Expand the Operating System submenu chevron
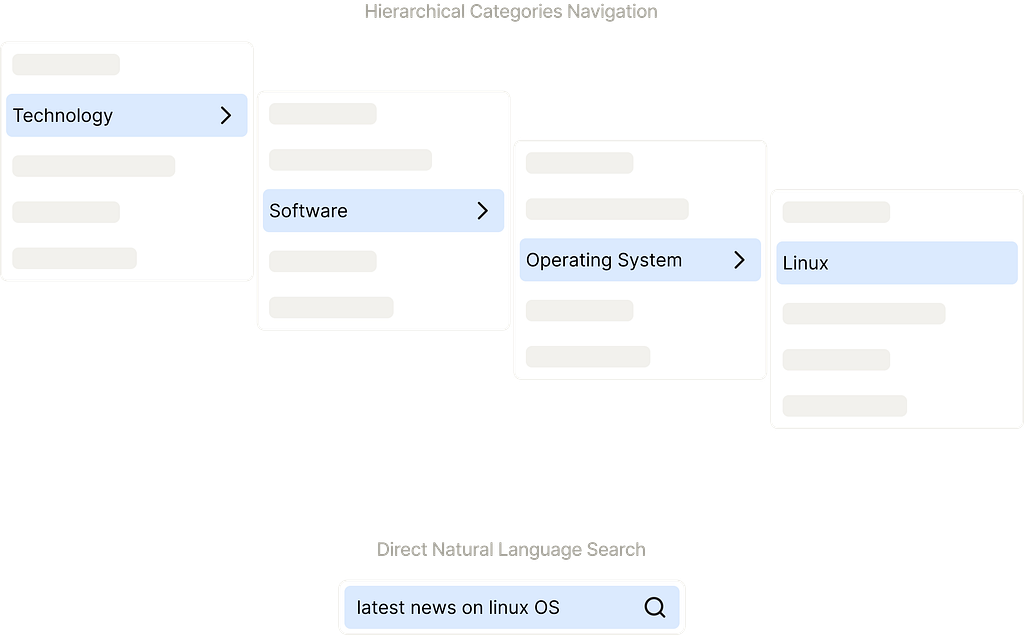Viewport: 1024px width, 635px height. (x=740, y=259)
